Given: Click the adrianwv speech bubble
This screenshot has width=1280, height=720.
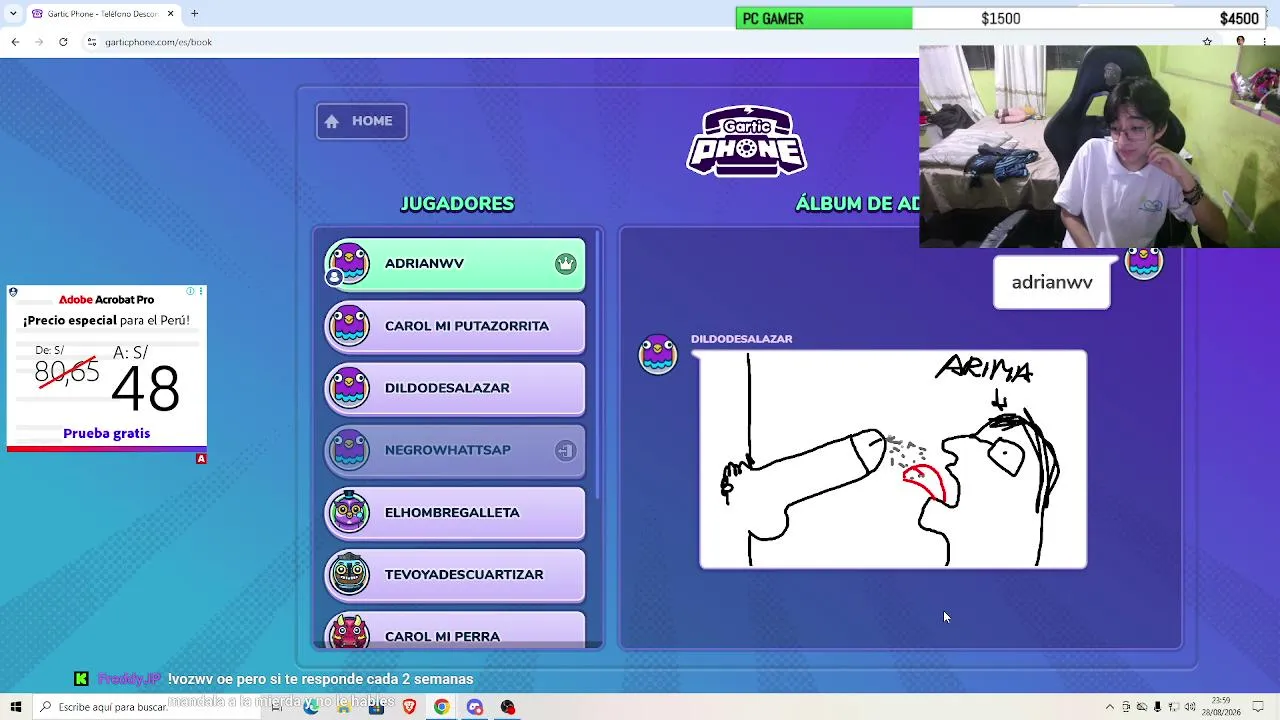Looking at the screenshot, I should (1052, 282).
